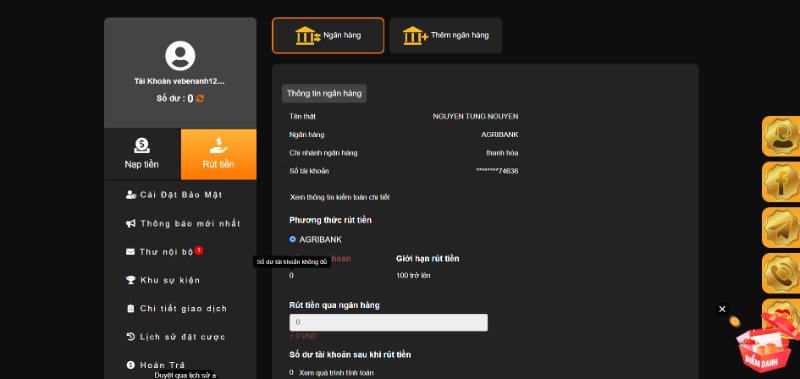Open the Telegram gold icon
The height and width of the screenshot is (379, 800).
[781, 228]
